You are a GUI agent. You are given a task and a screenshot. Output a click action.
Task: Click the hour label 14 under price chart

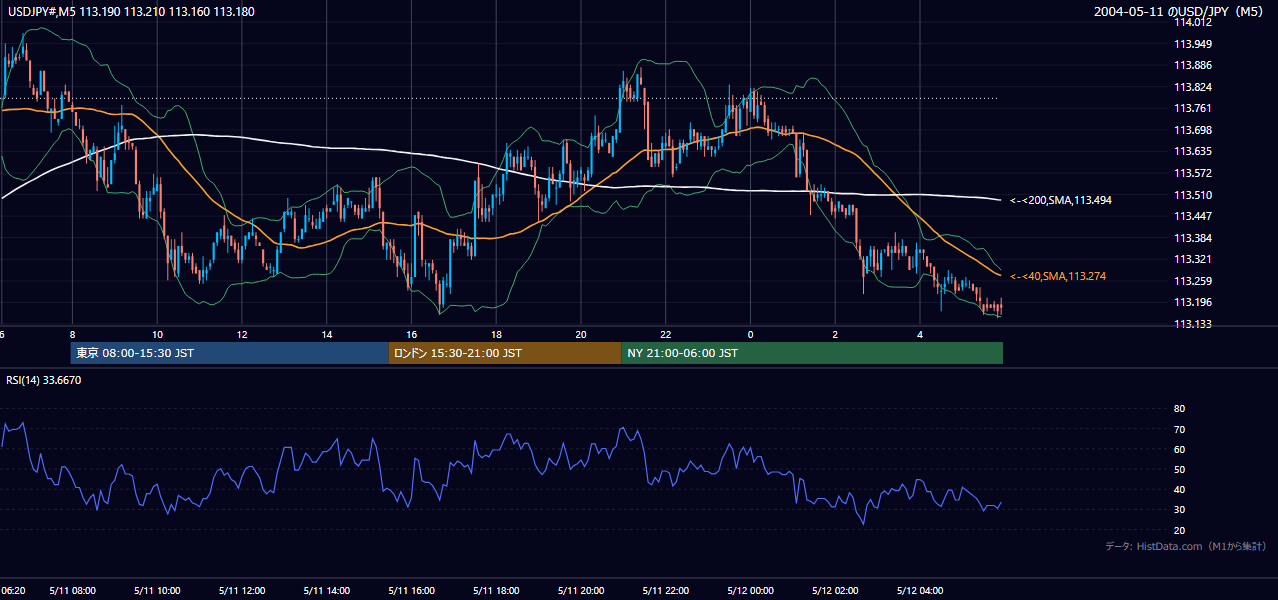[x=326, y=334]
